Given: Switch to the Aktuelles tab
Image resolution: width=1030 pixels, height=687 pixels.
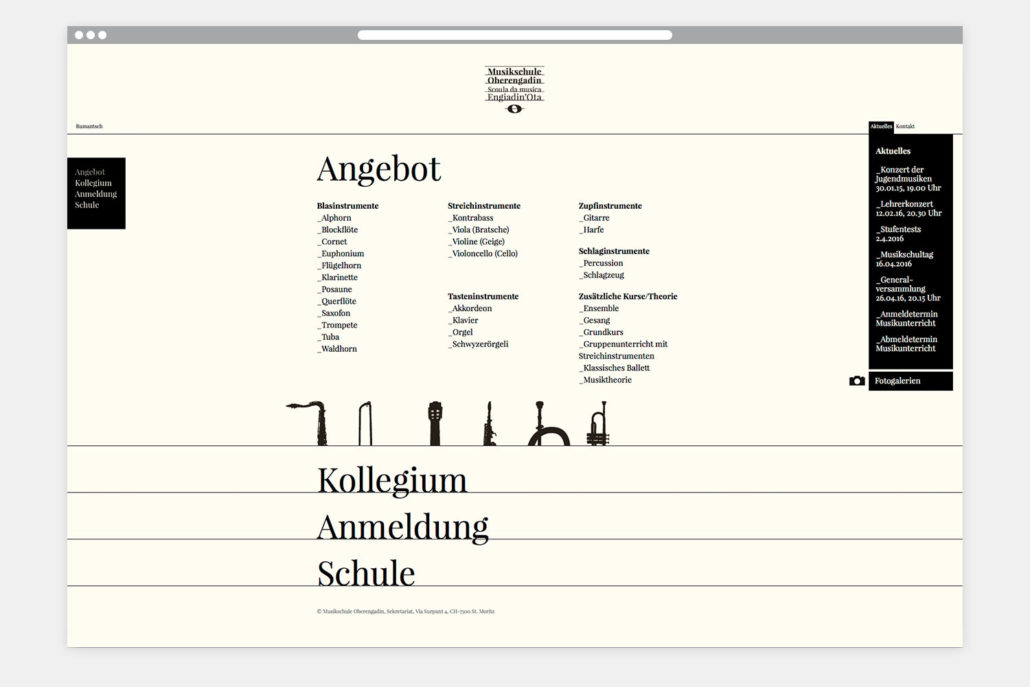Looking at the screenshot, I should pyautogui.click(x=881, y=126).
